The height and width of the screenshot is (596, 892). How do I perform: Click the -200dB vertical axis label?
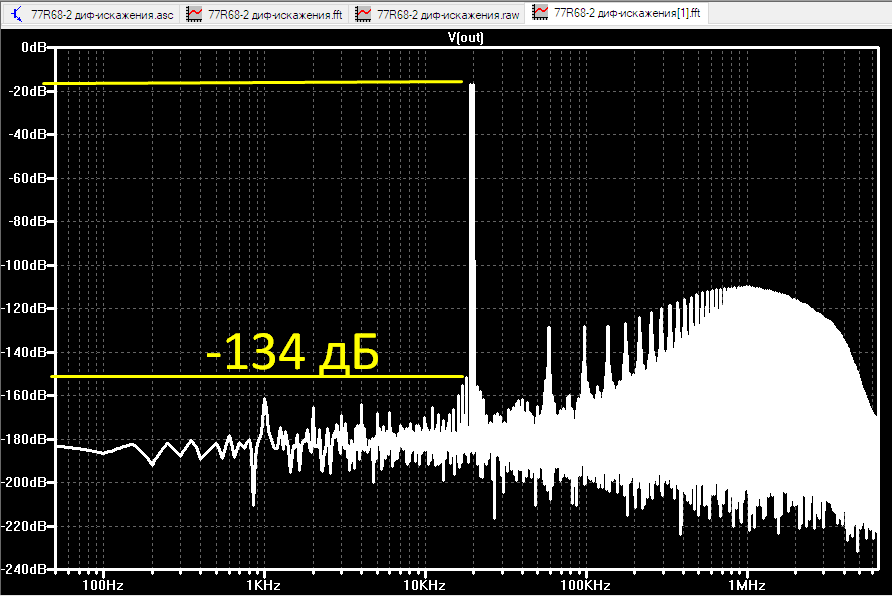coord(24,482)
